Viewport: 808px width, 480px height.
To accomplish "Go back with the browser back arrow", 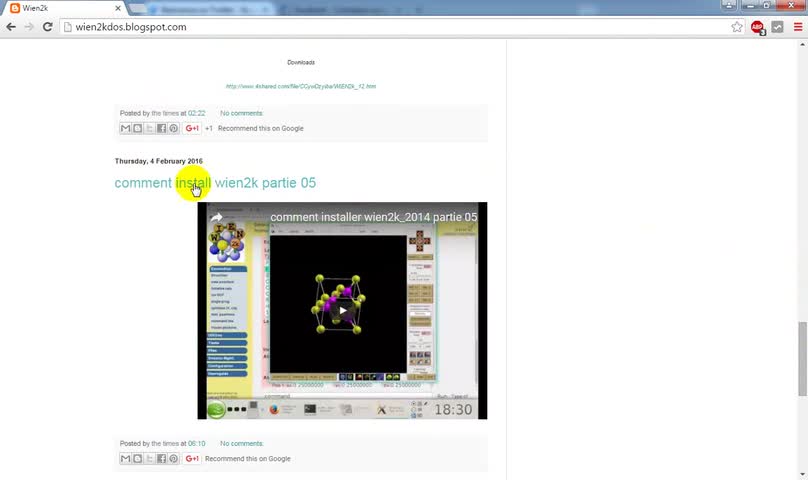I will click(11, 27).
